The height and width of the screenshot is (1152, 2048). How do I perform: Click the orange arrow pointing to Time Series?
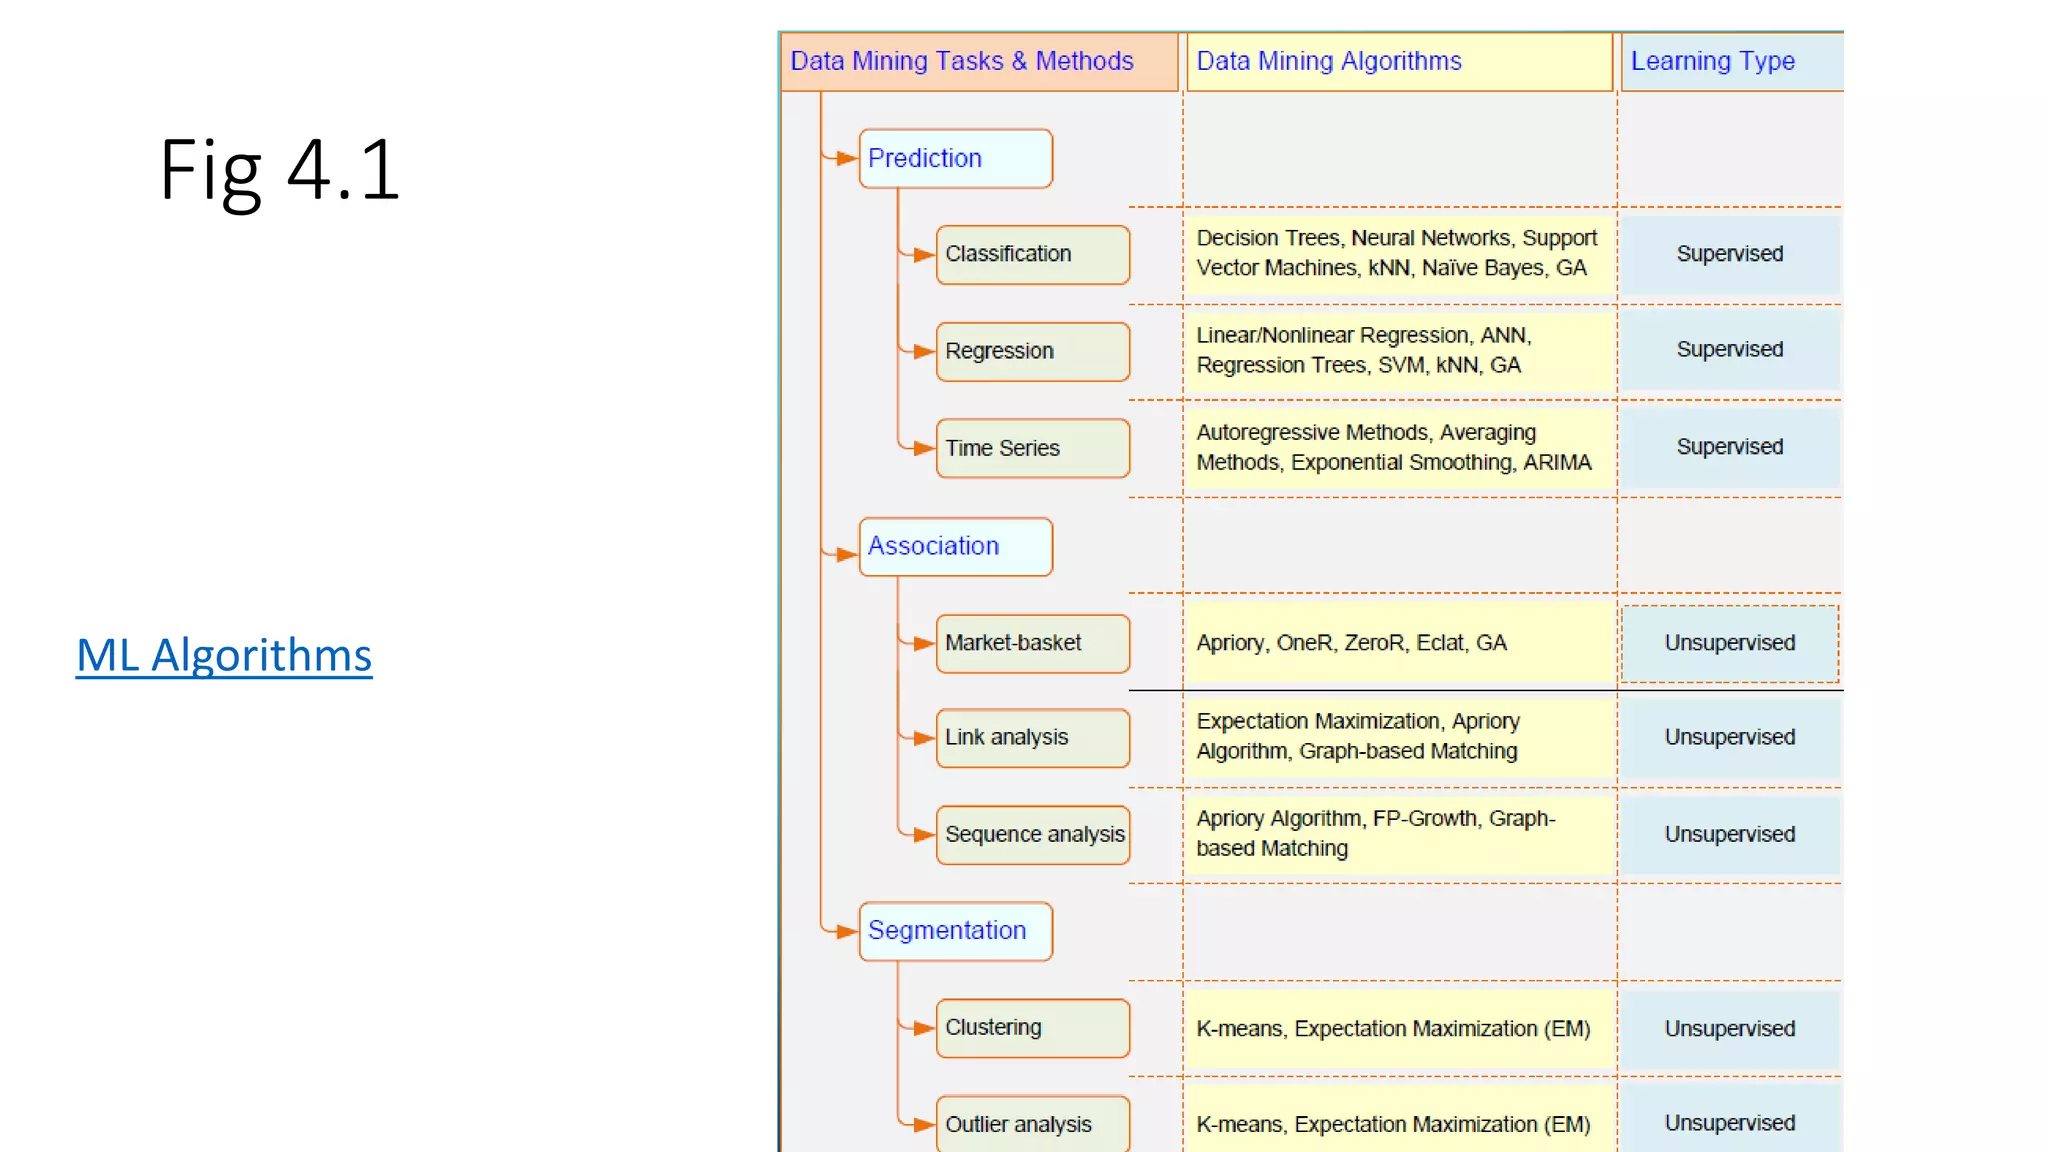click(x=923, y=448)
